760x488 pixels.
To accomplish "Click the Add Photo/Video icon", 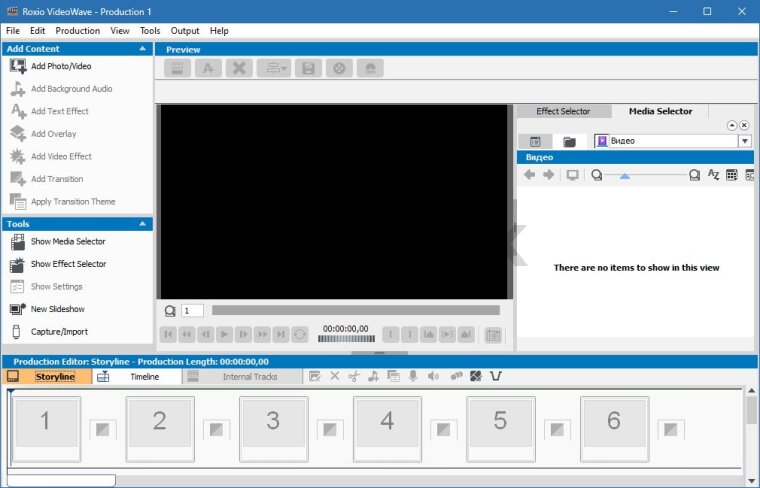I will [17, 66].
